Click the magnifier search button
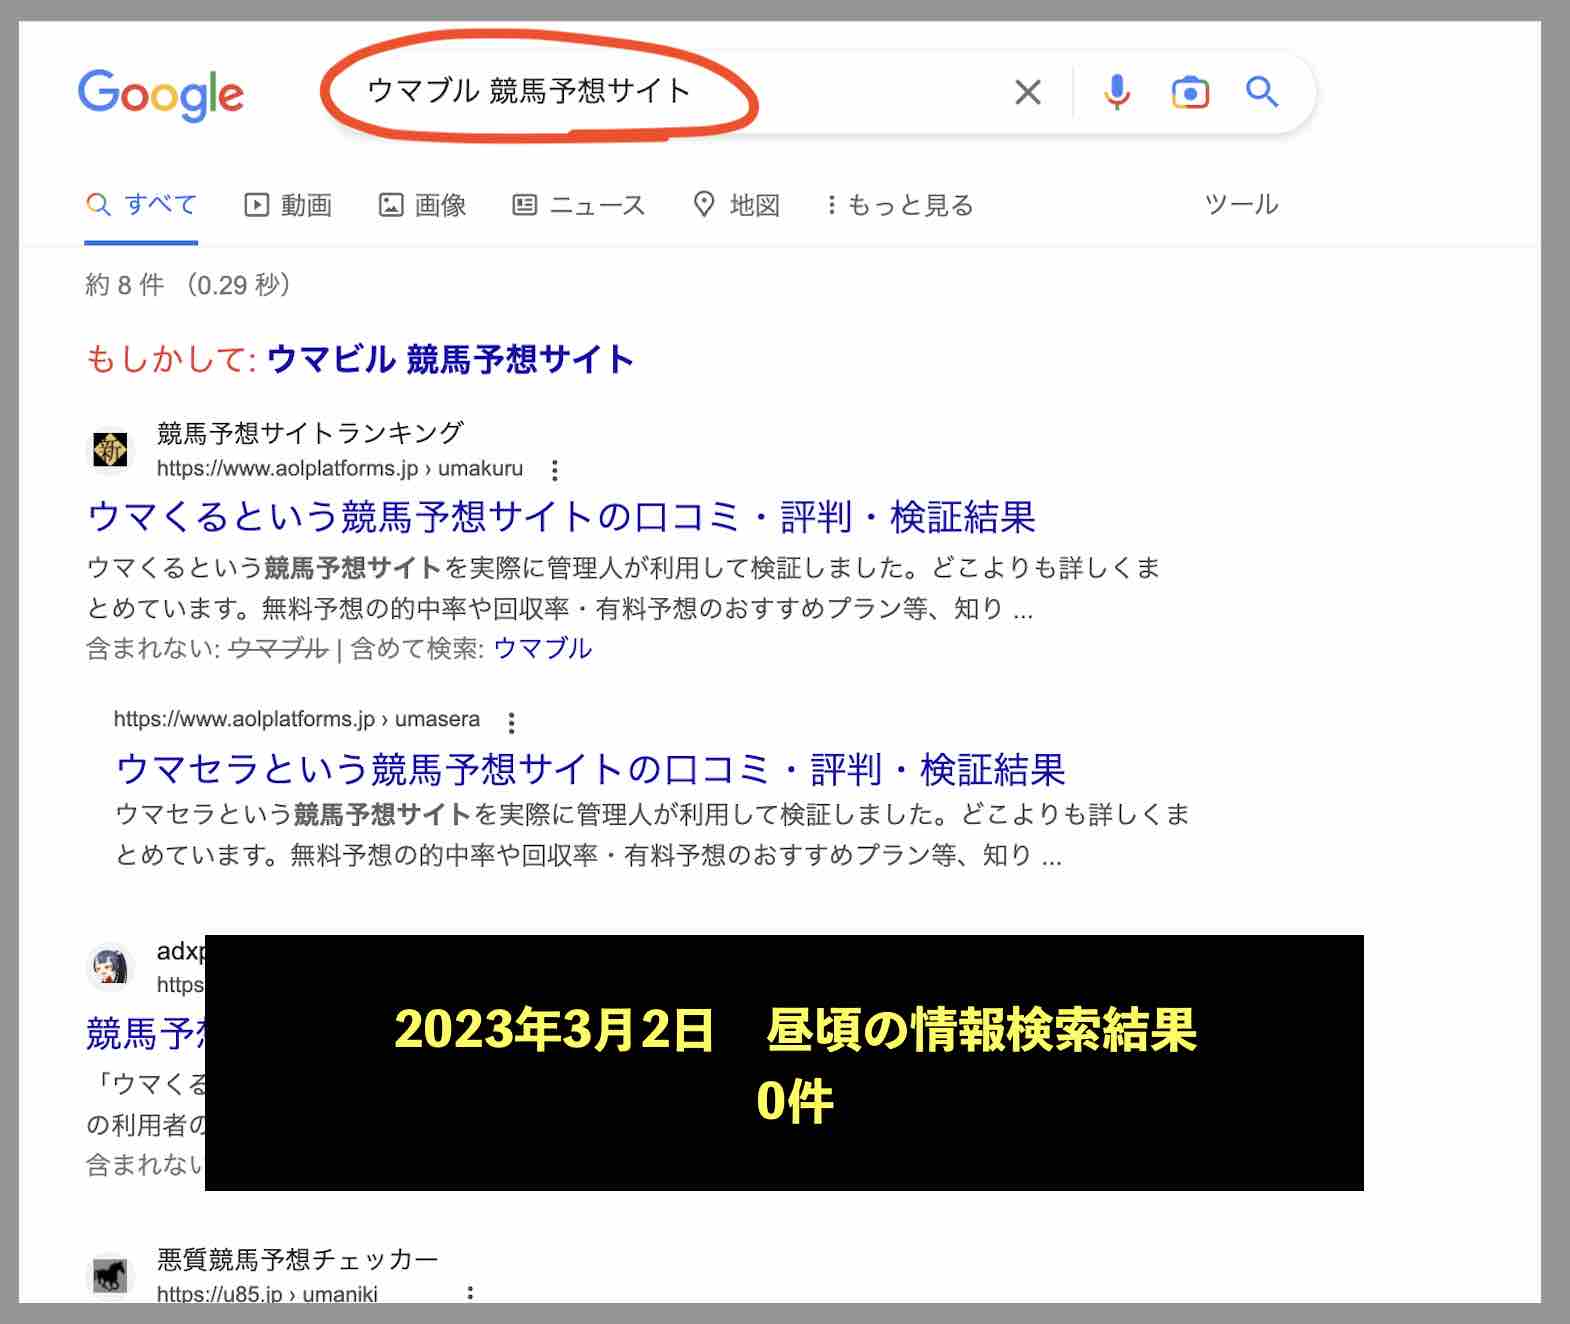 coord(1262,92)
